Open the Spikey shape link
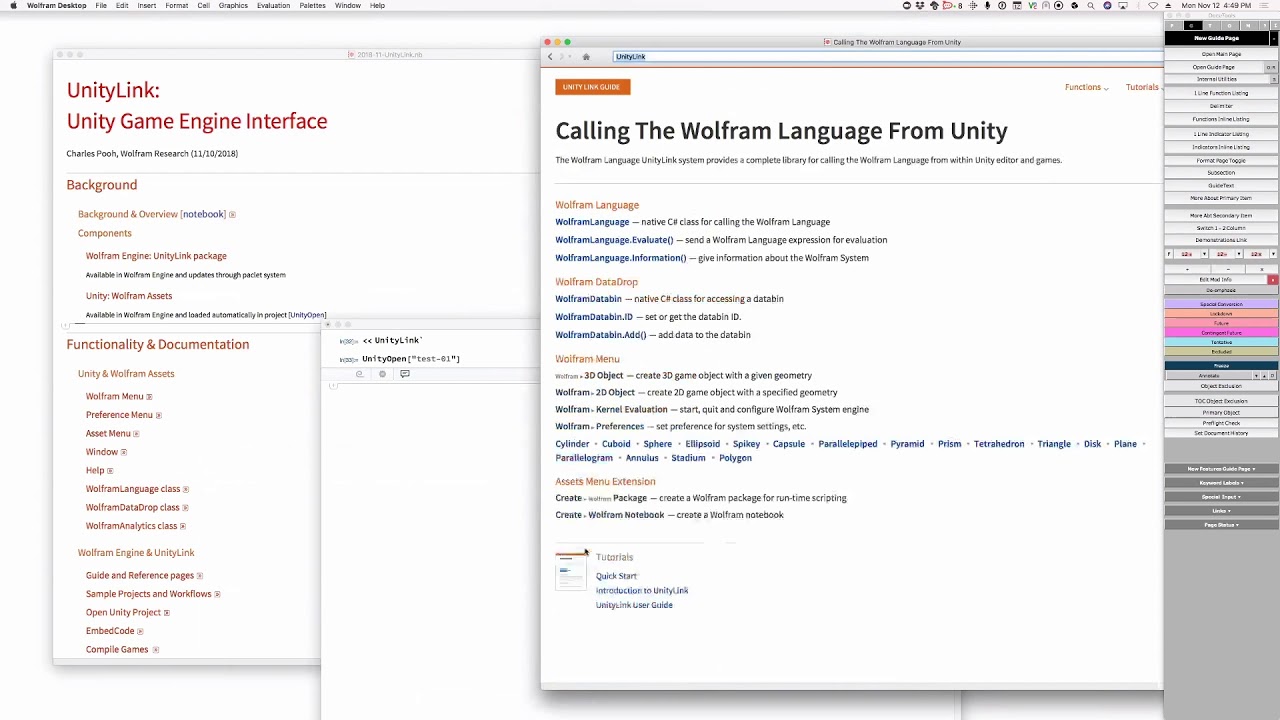The image size is (1280, 720). click(x=746, y=444)
